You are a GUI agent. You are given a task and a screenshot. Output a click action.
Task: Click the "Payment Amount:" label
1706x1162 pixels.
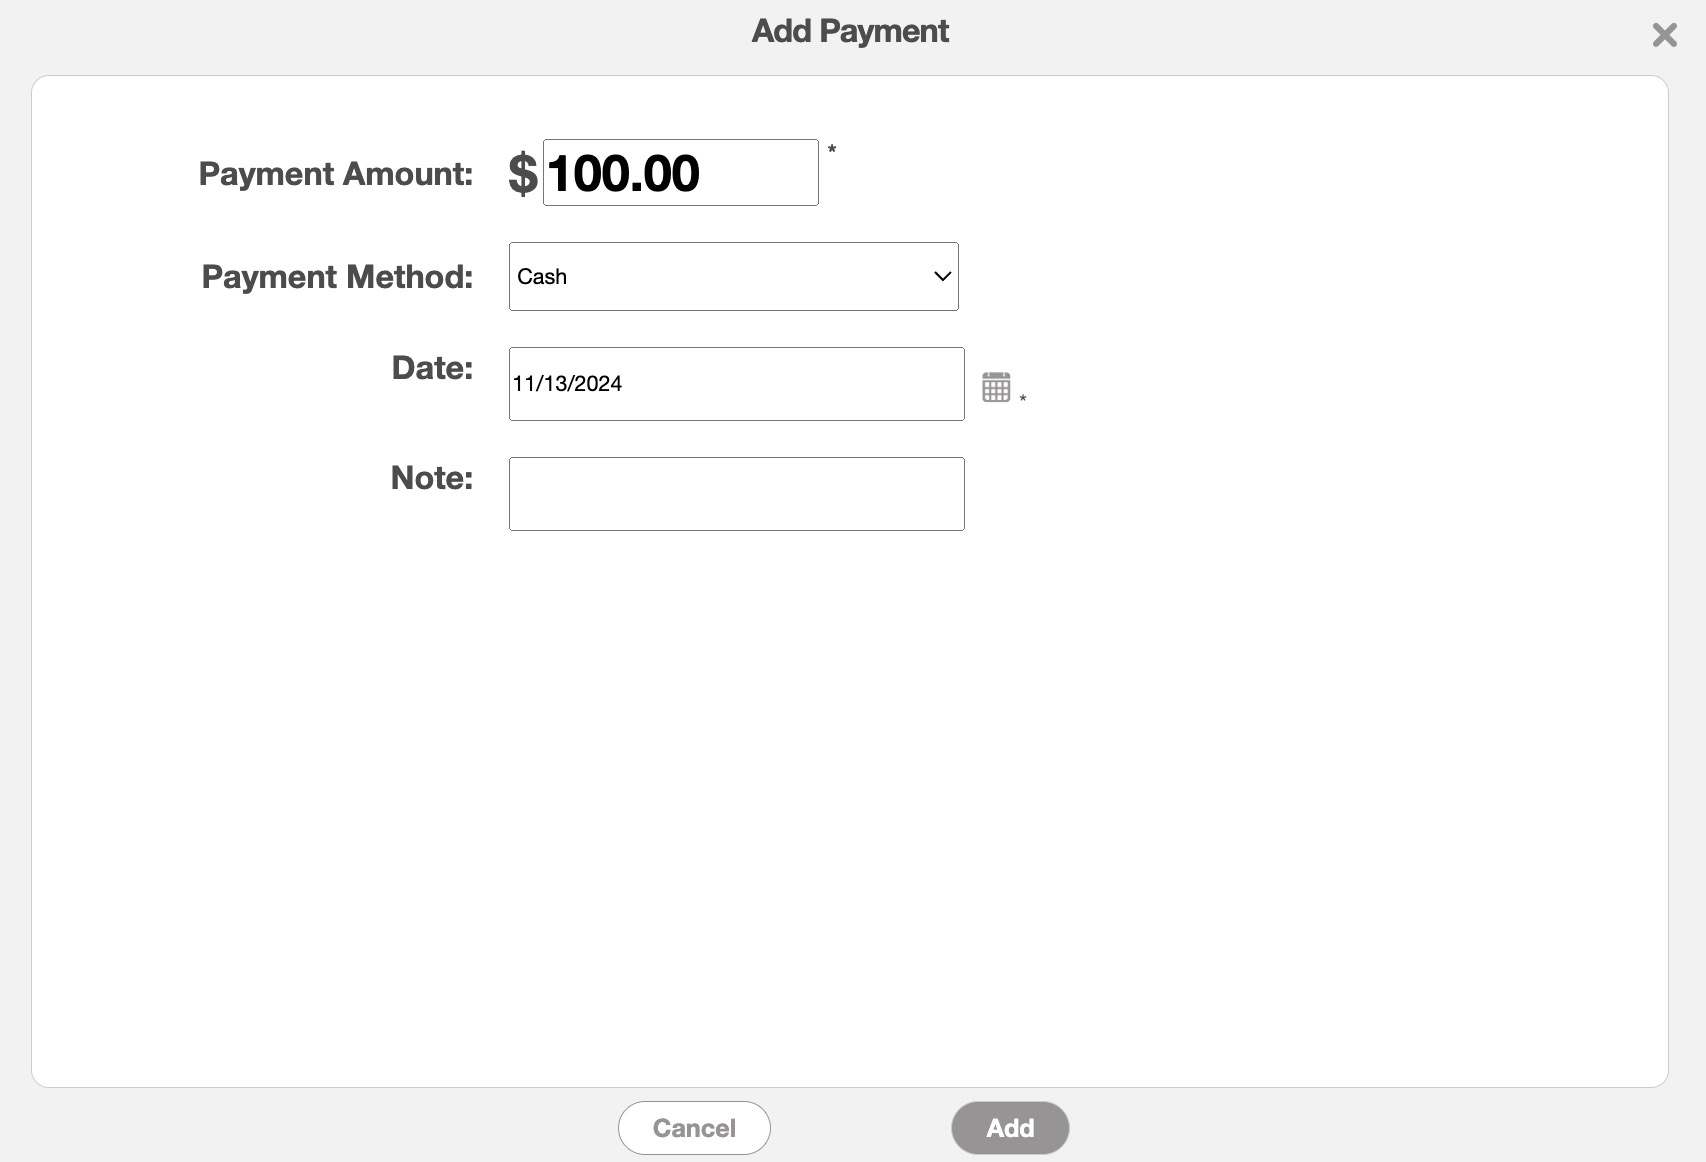(336, 174)
